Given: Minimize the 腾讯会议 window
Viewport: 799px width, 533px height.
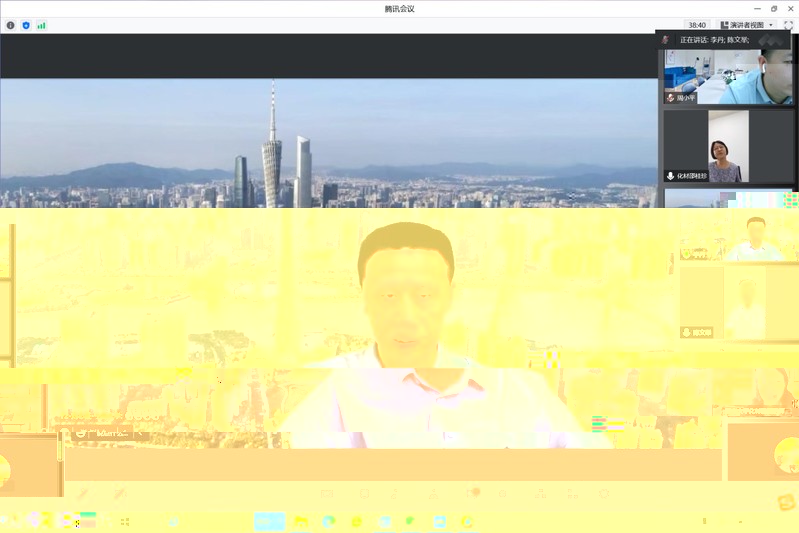Looking at the screenshot, I should pos(756,8).
